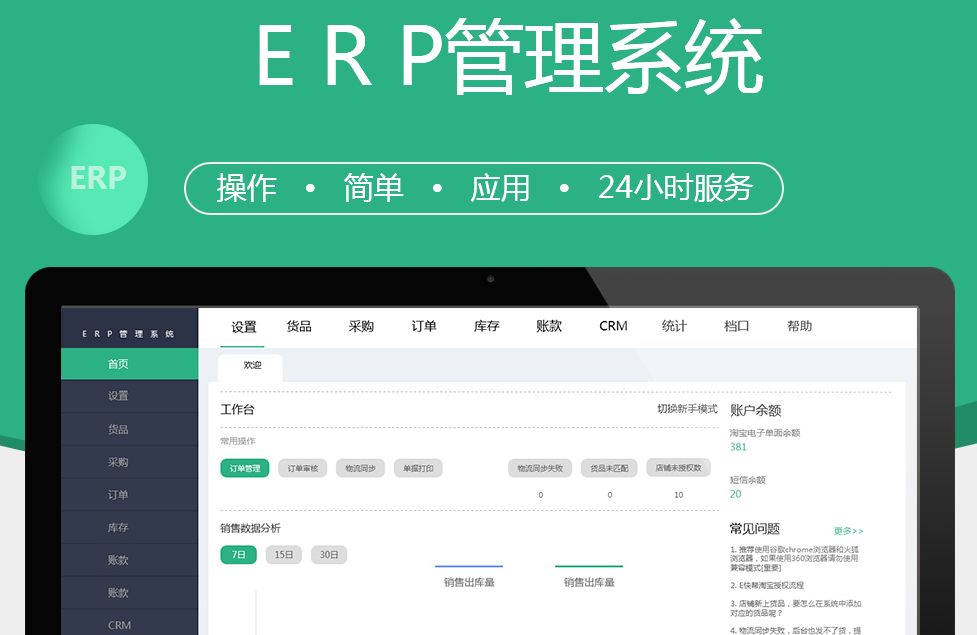This screenshot has width=977, height=635.
Task: Switch sales analysis to 7日
Action: tap(238, 554)
